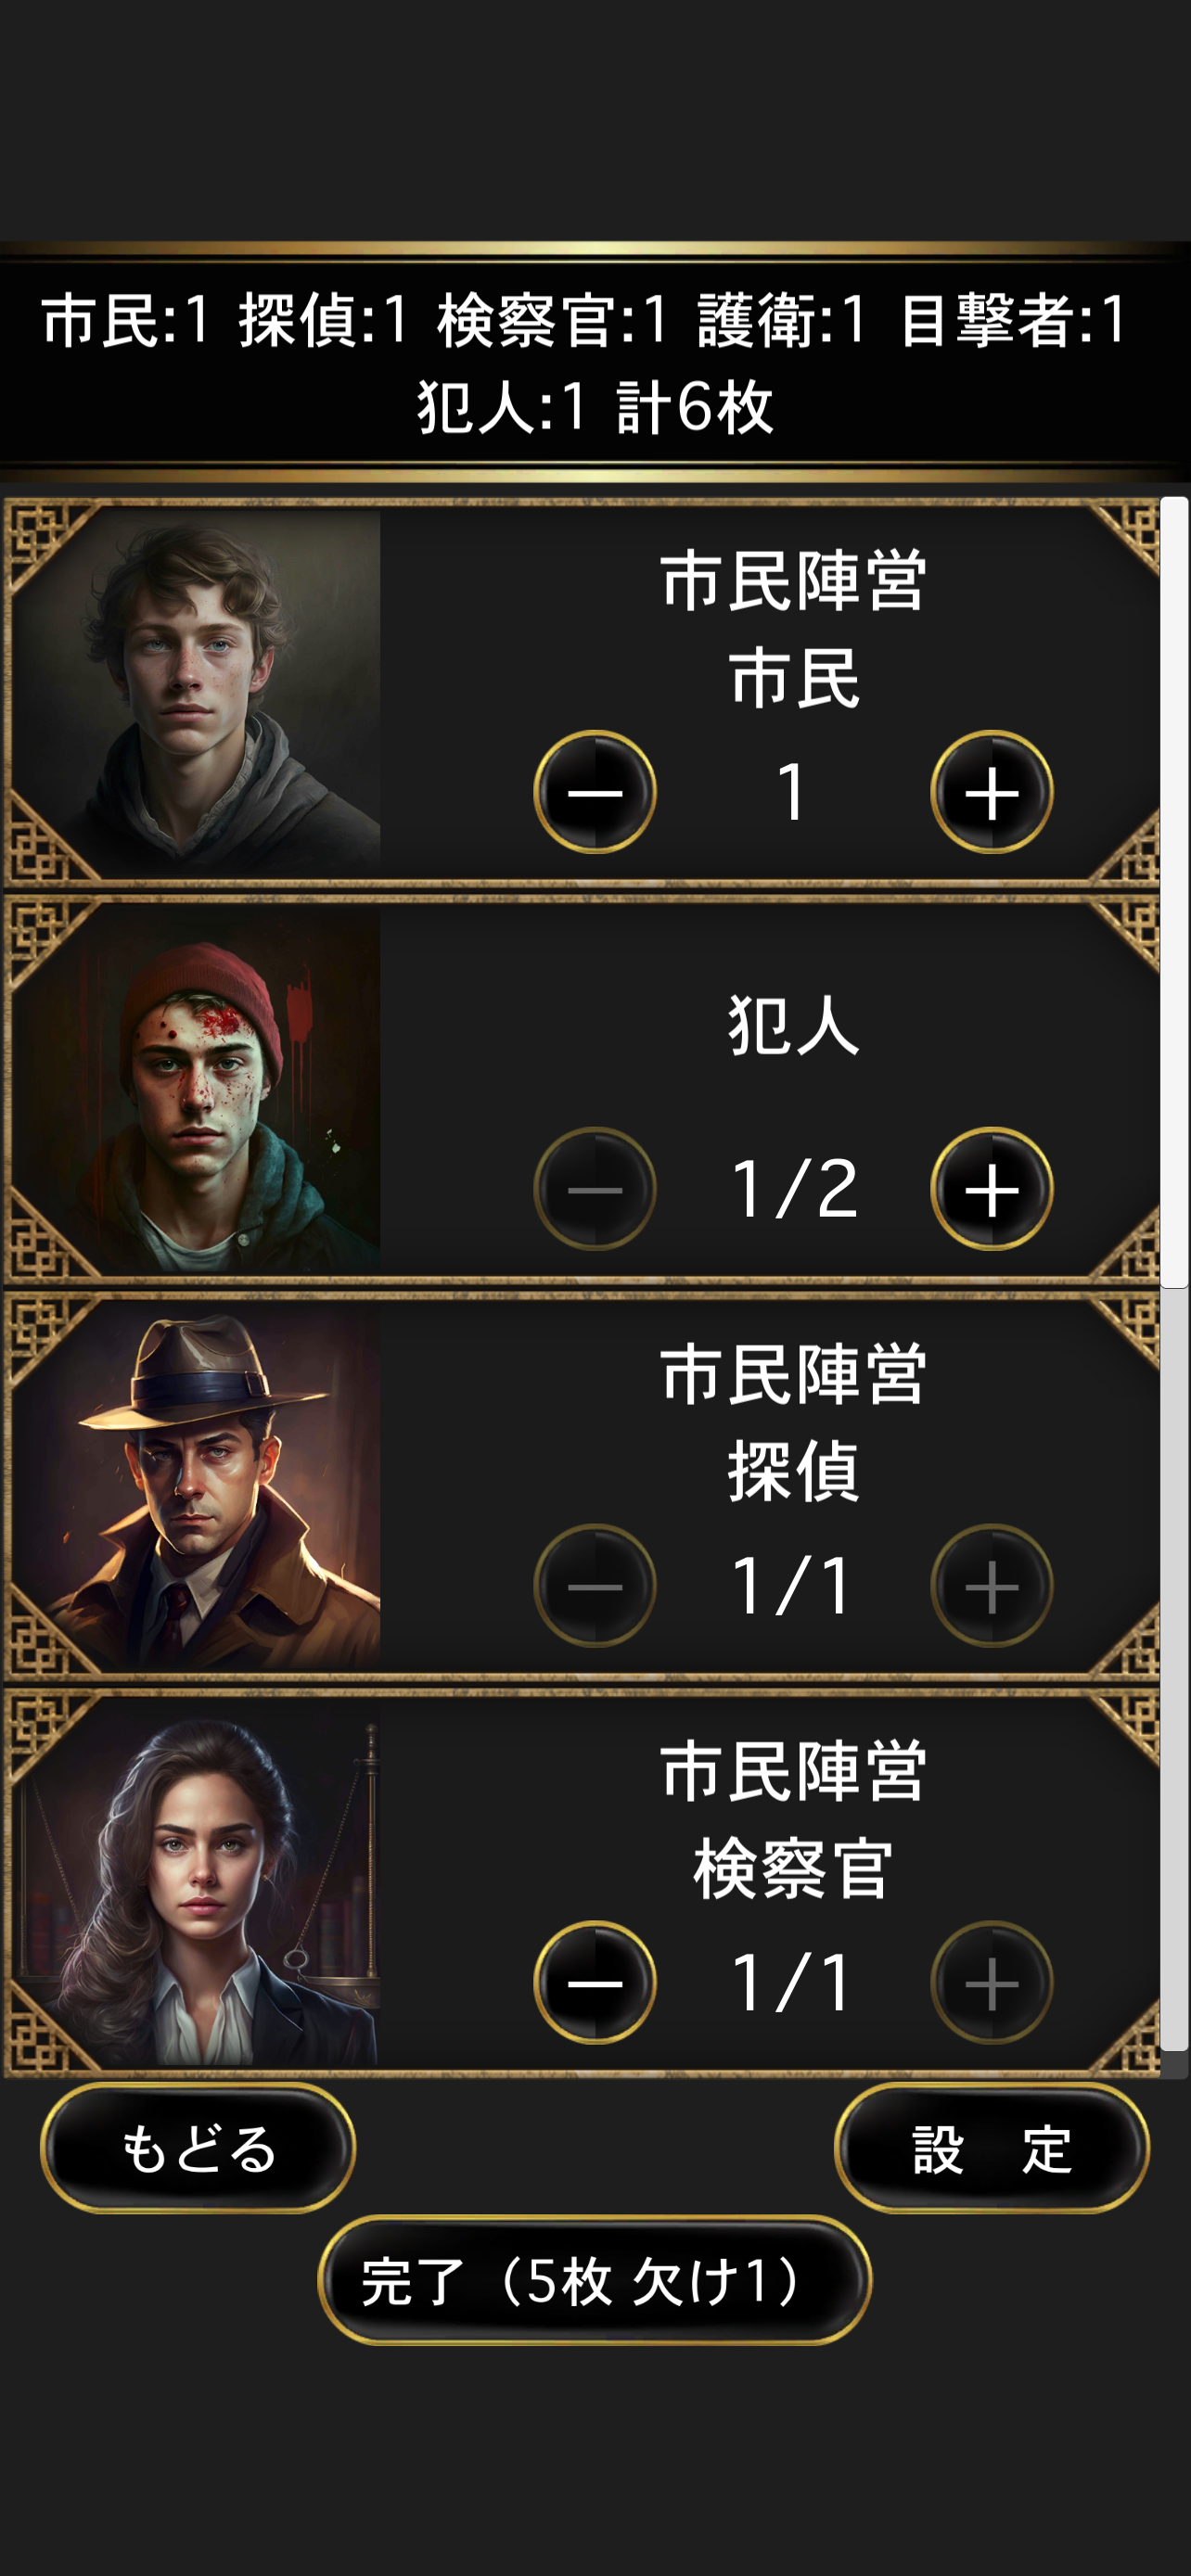Go back with the もどる button

click(x=198, y=2148)
